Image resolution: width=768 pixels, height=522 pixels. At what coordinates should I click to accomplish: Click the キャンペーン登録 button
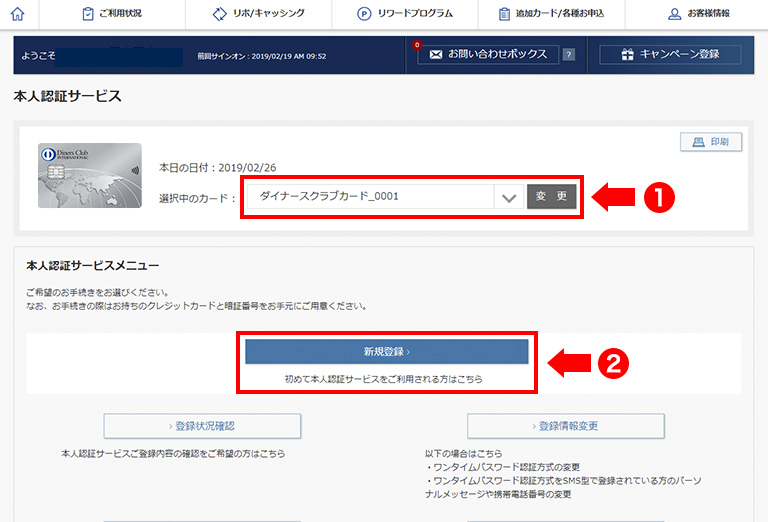click(x=670, y=54)
